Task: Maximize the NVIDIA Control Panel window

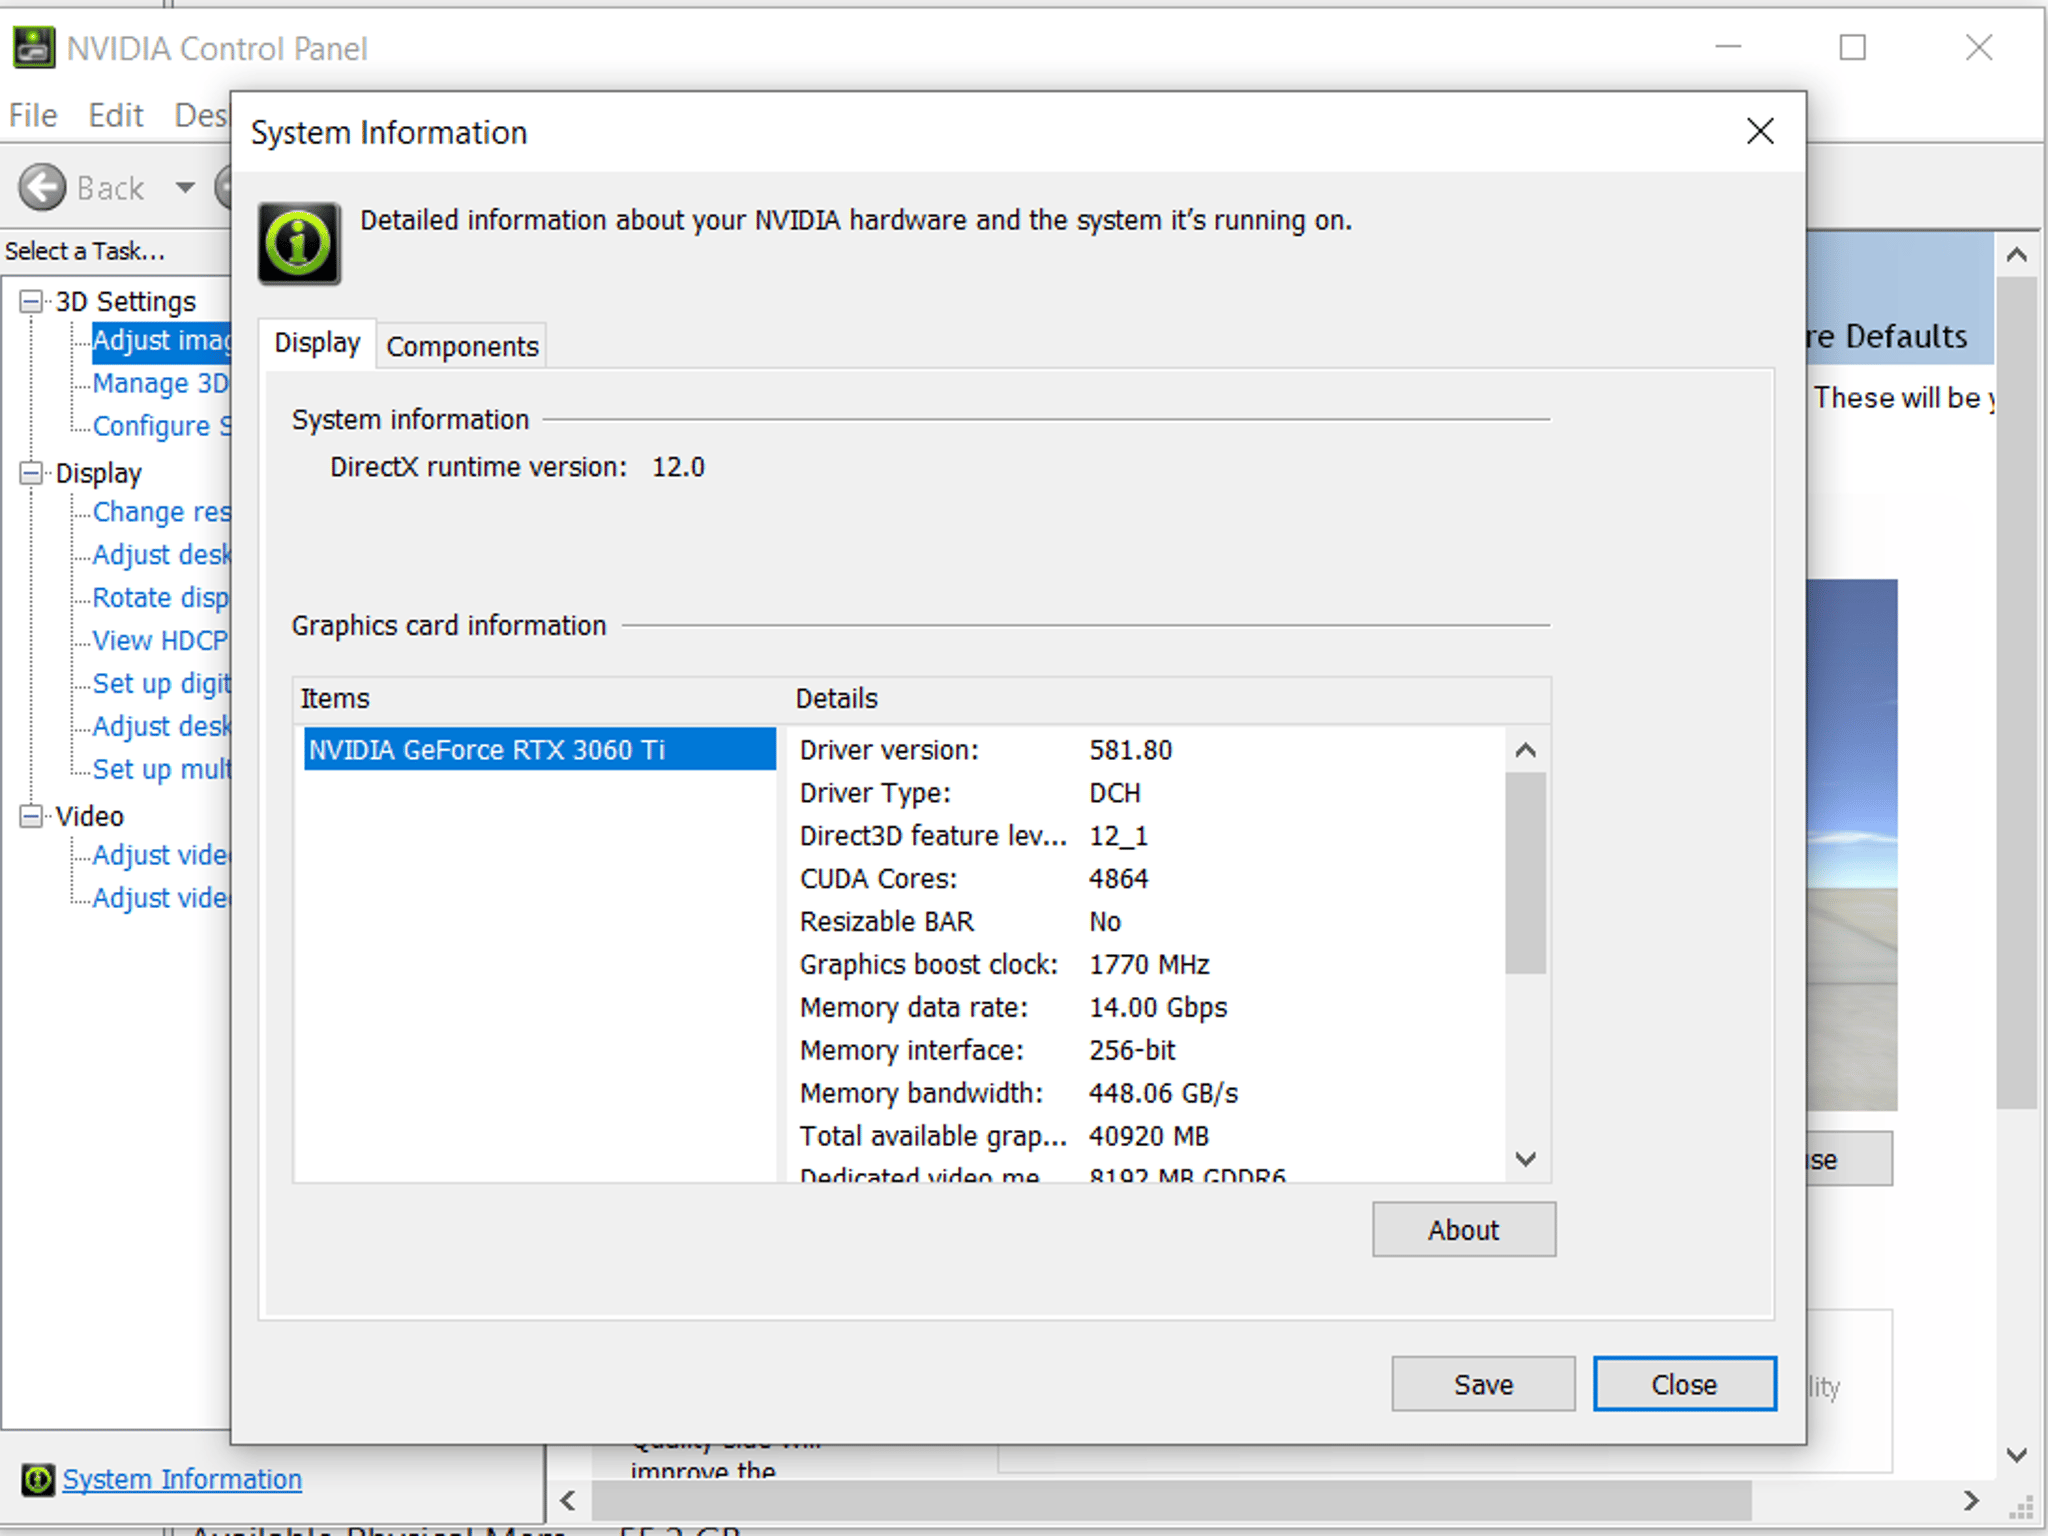Action: point(1852,47)
